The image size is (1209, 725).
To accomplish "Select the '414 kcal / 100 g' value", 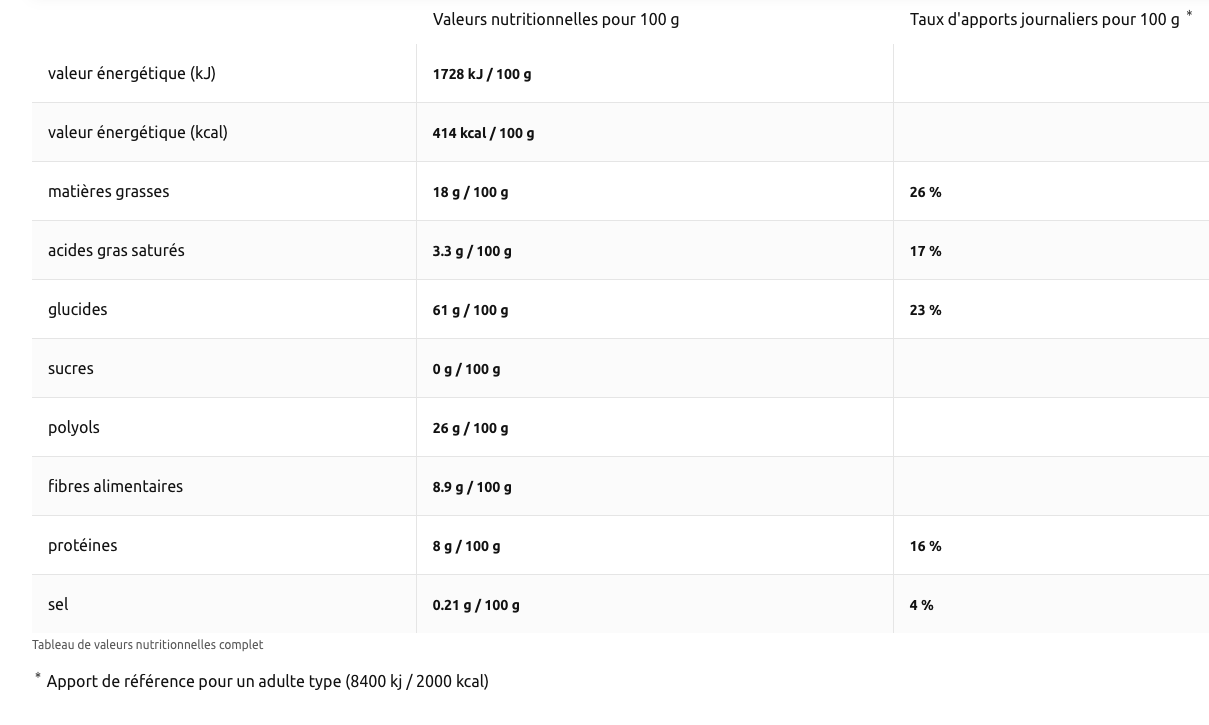I will [x=483, y=133].
